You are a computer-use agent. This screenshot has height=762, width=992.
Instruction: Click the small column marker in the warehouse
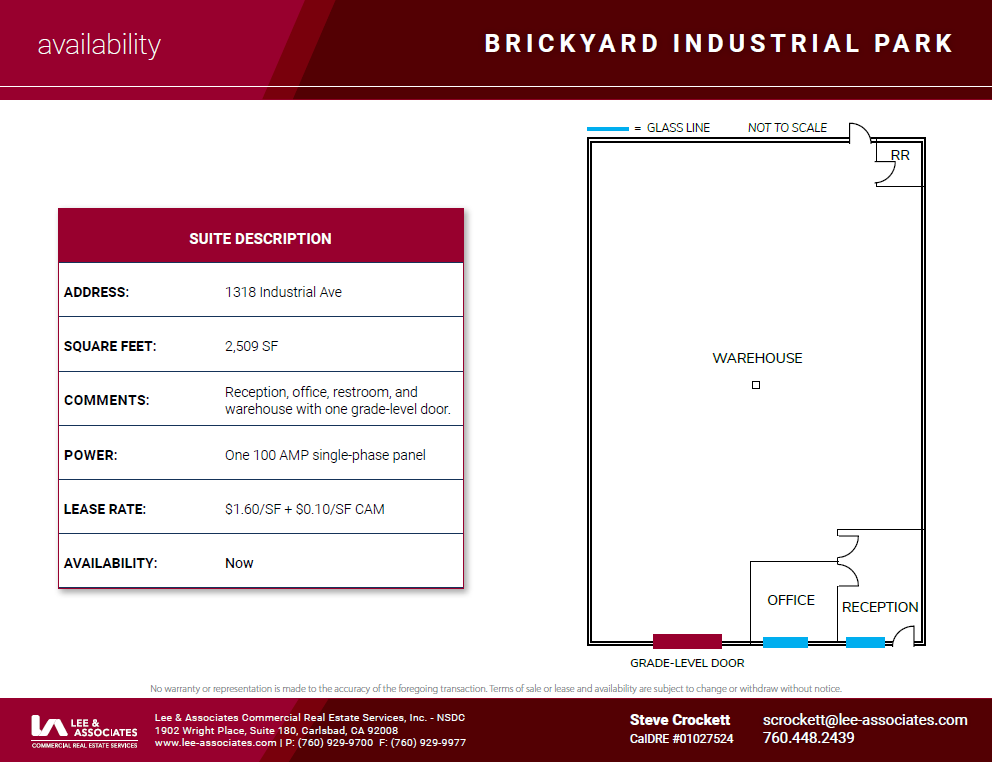pos(756,385)
